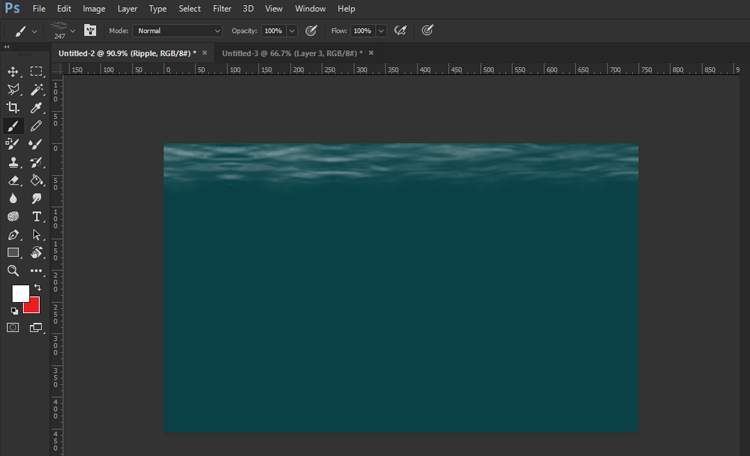This screenshot has height=456, width=750.
Task: Open the Brush Settings panel icon
Action: tap(90, 31)
